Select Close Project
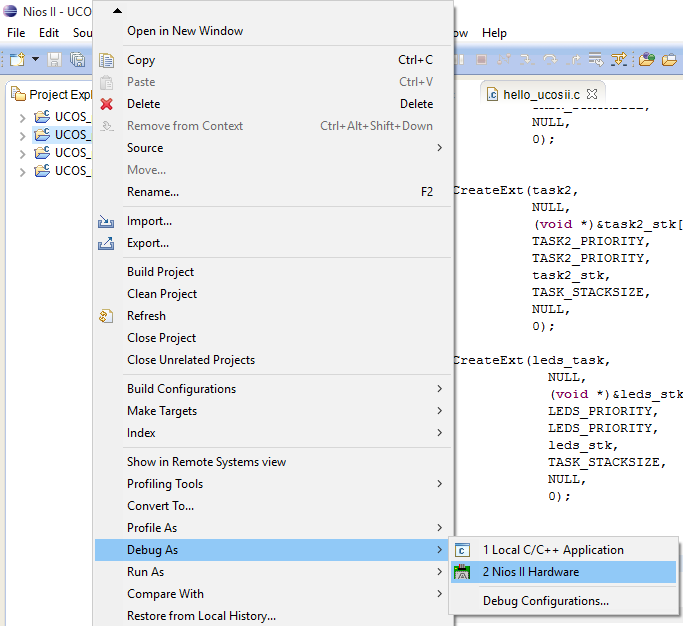 click(x=274, y=338)
